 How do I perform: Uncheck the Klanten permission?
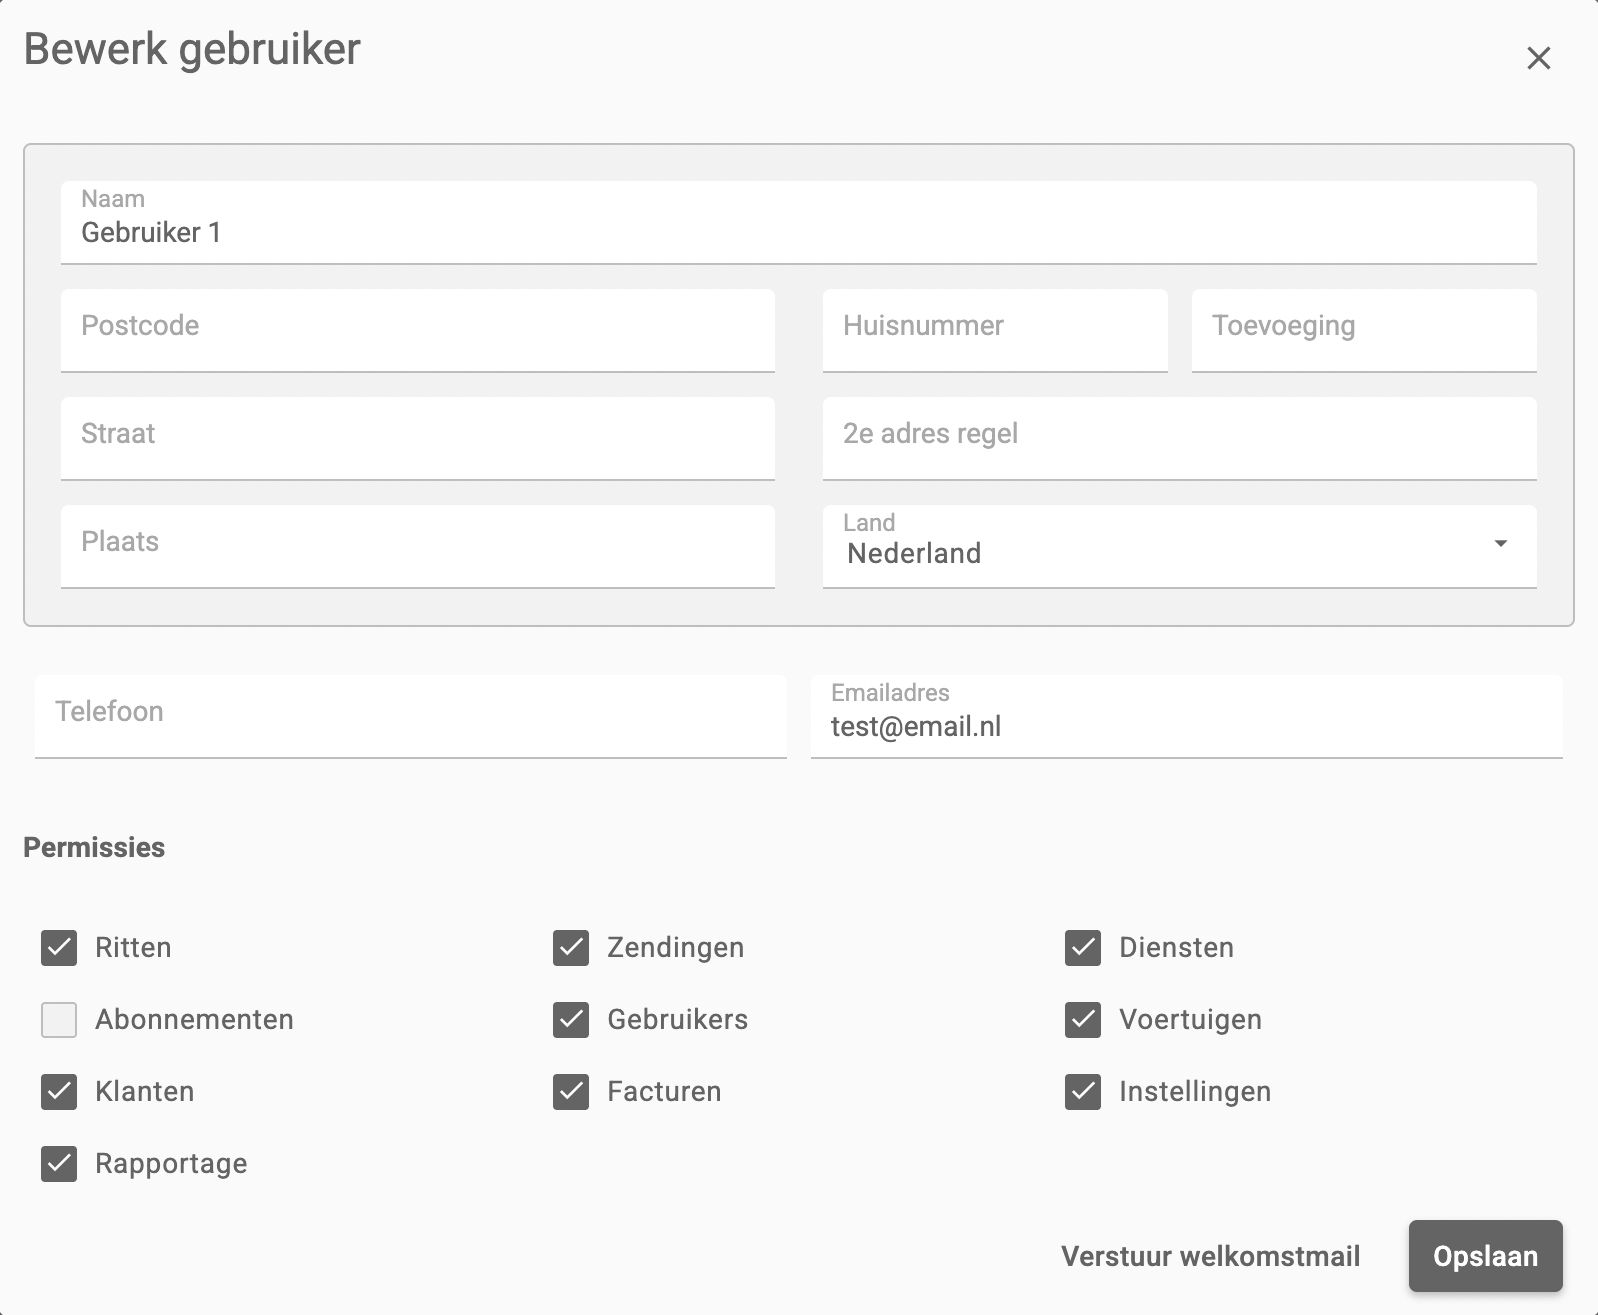click(59, 1091)
